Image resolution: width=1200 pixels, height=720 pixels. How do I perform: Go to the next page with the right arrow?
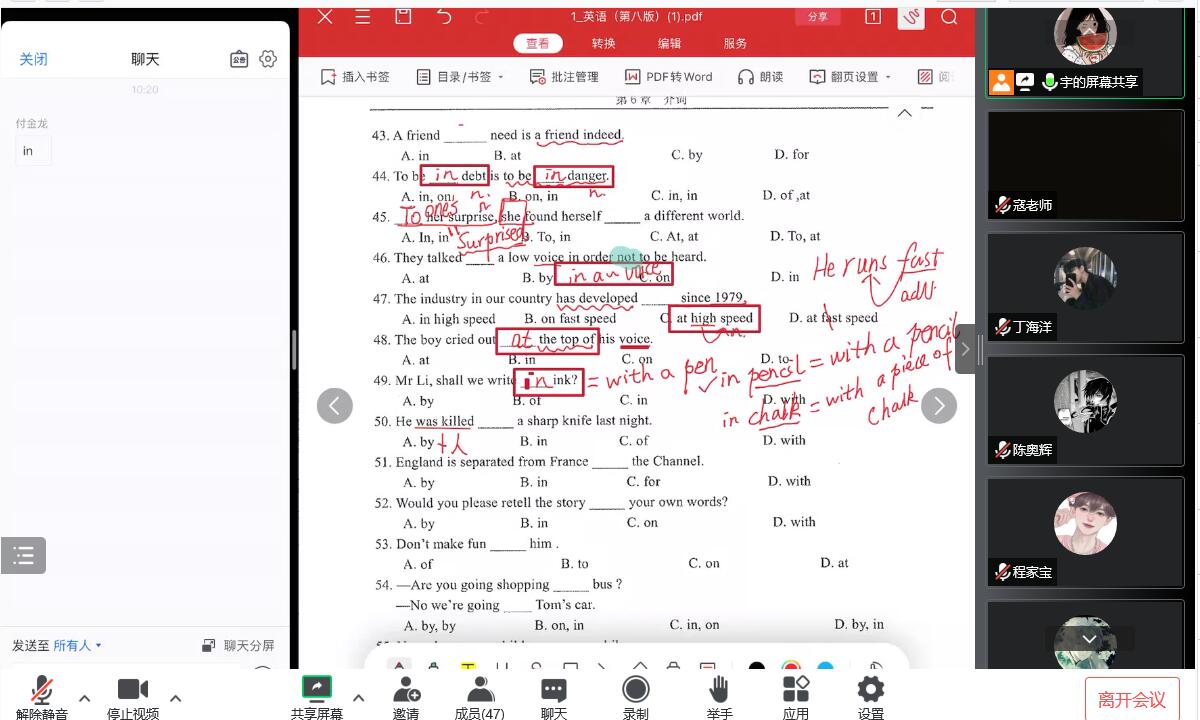click(938, 406)
